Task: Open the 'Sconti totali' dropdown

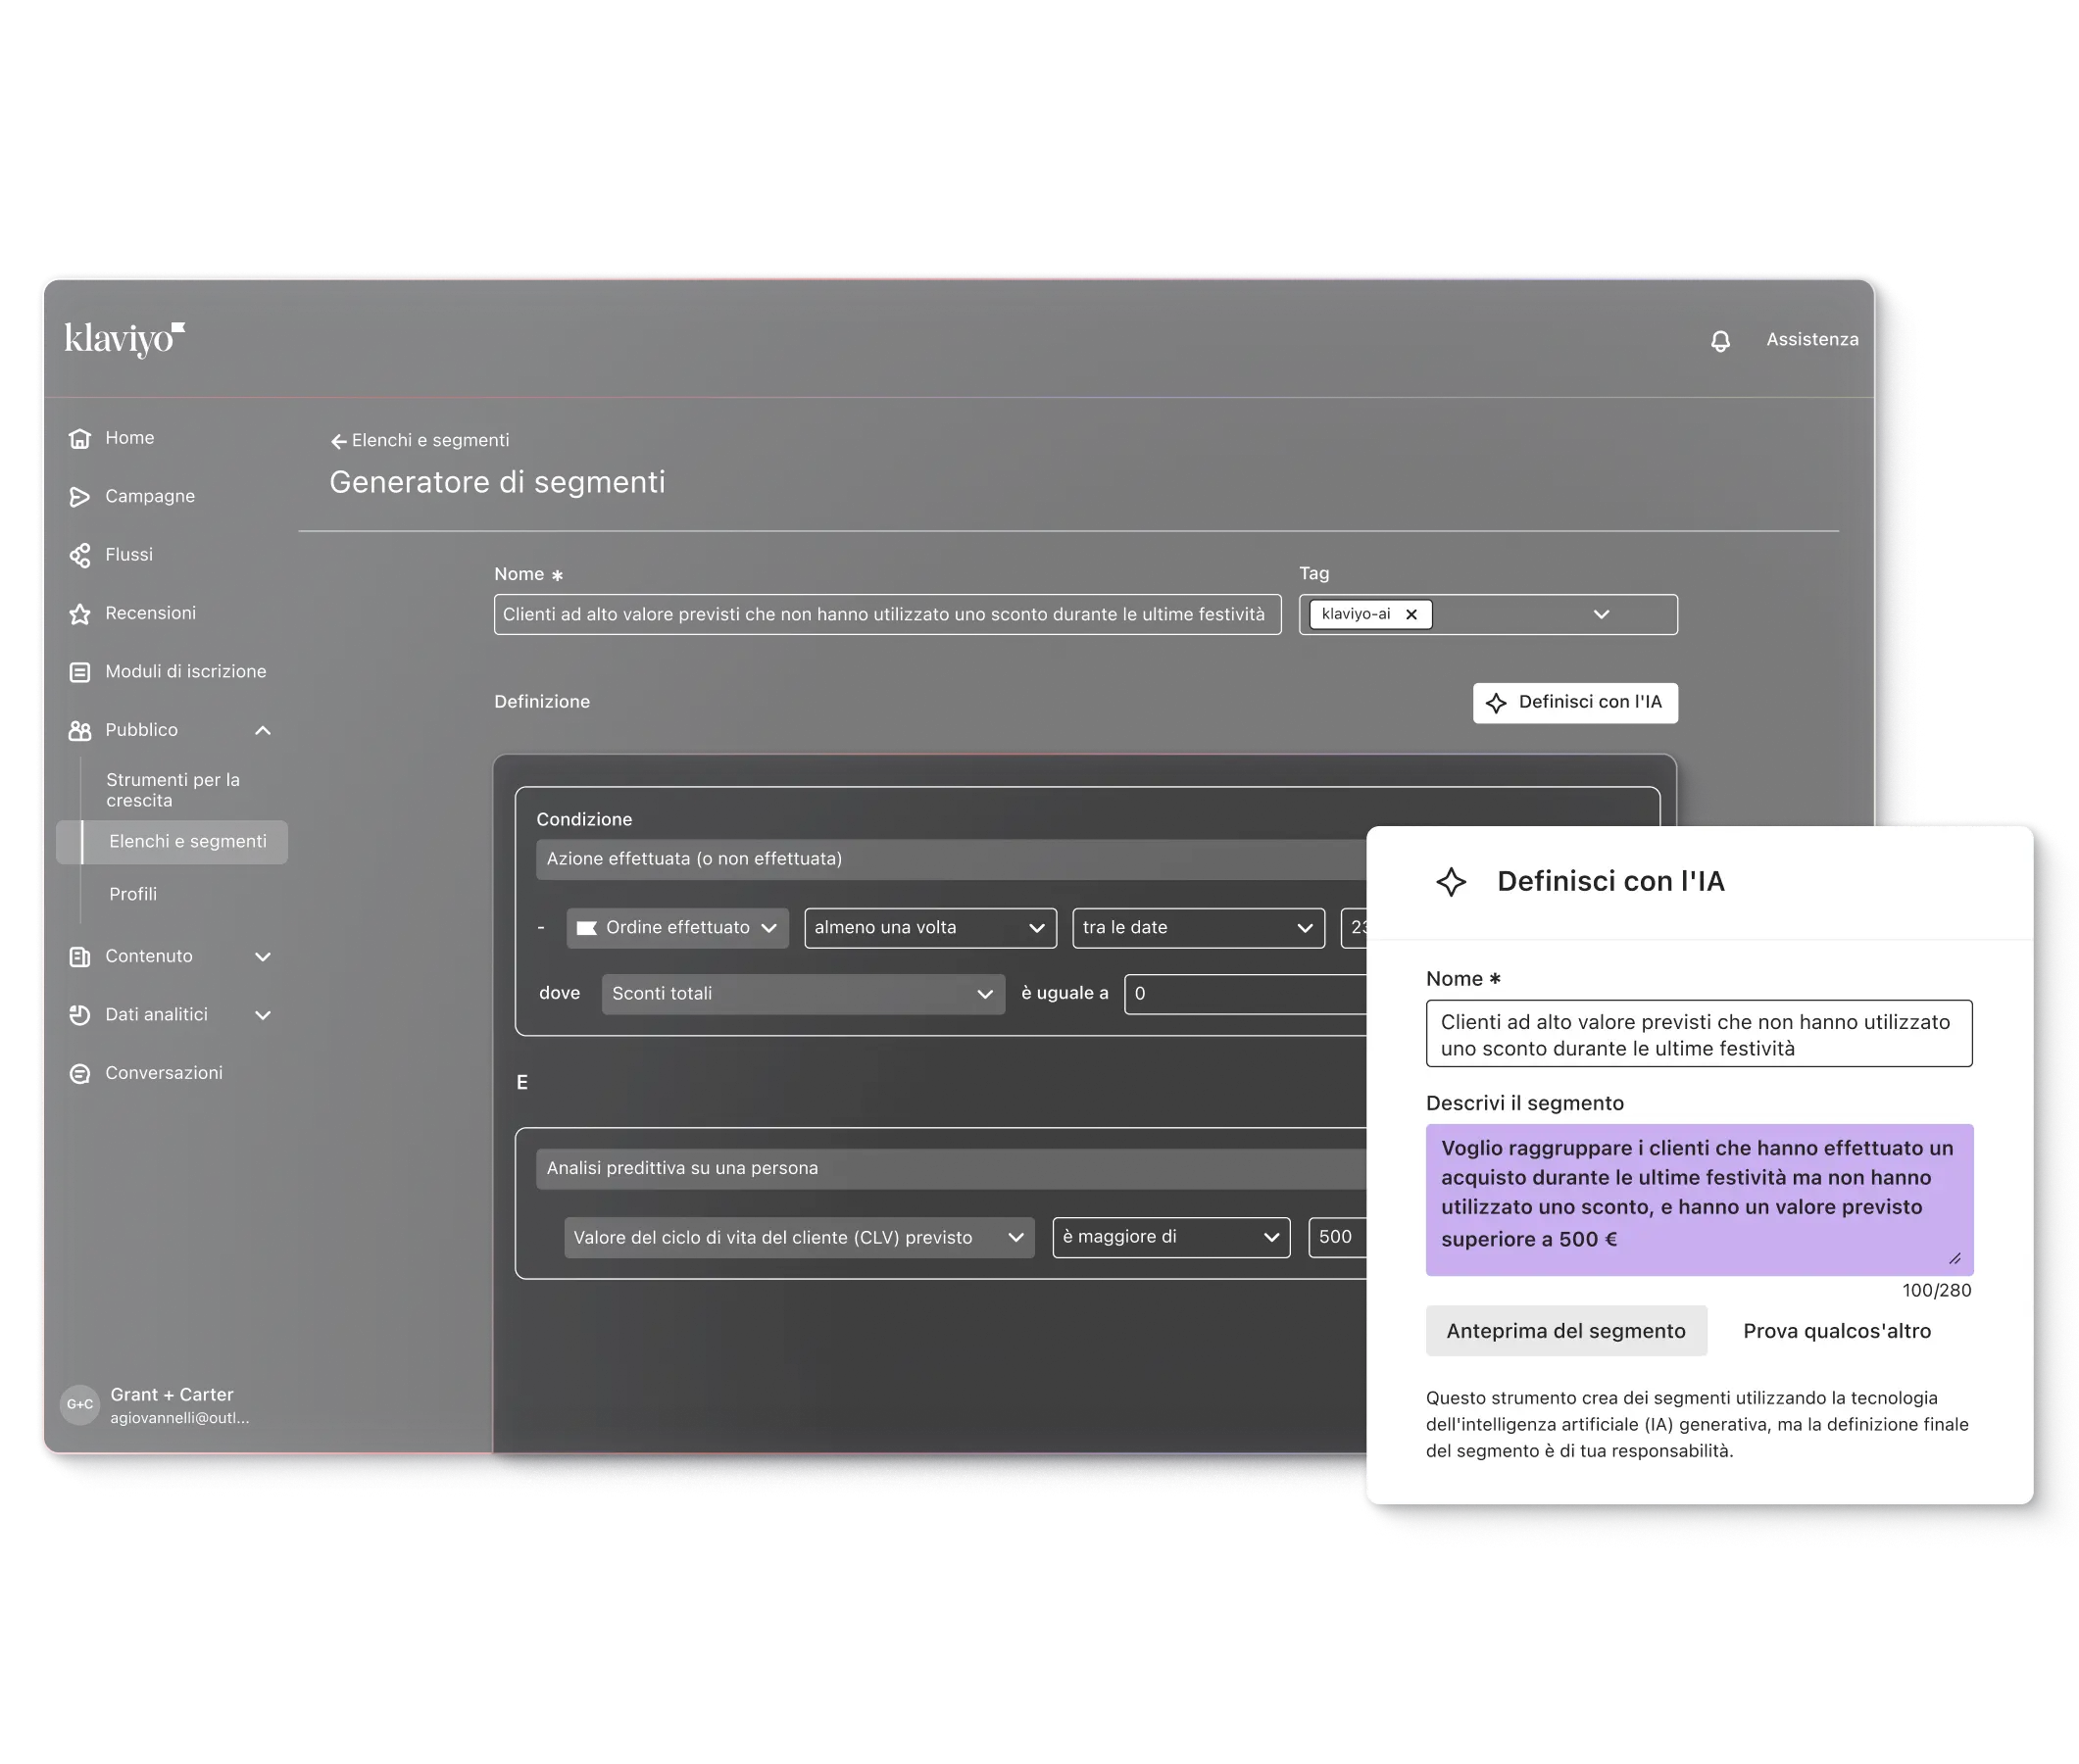Action: click(803, 994)
